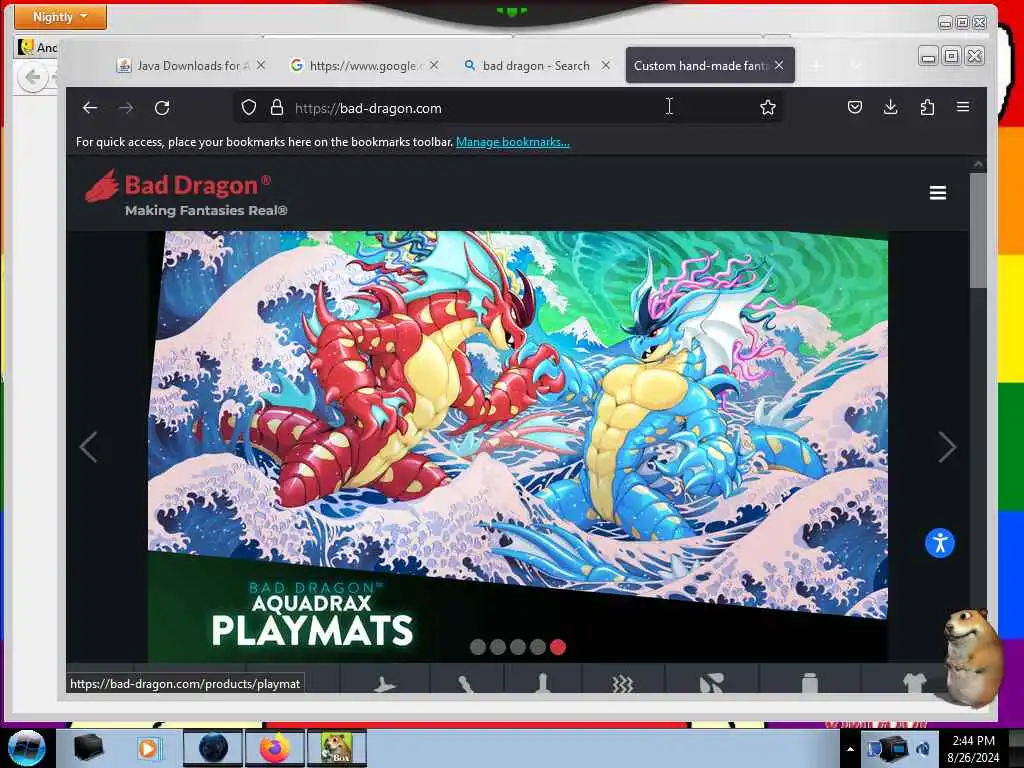Open the blue accessibility widget
The height and width of the screenshot is (768, 1024).
[940, 543]
